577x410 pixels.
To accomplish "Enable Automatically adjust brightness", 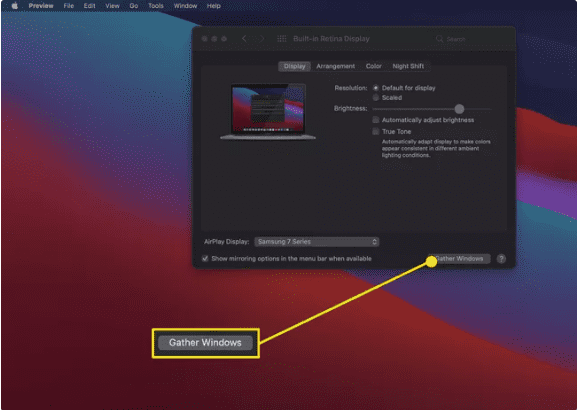I will click(376, 120).
